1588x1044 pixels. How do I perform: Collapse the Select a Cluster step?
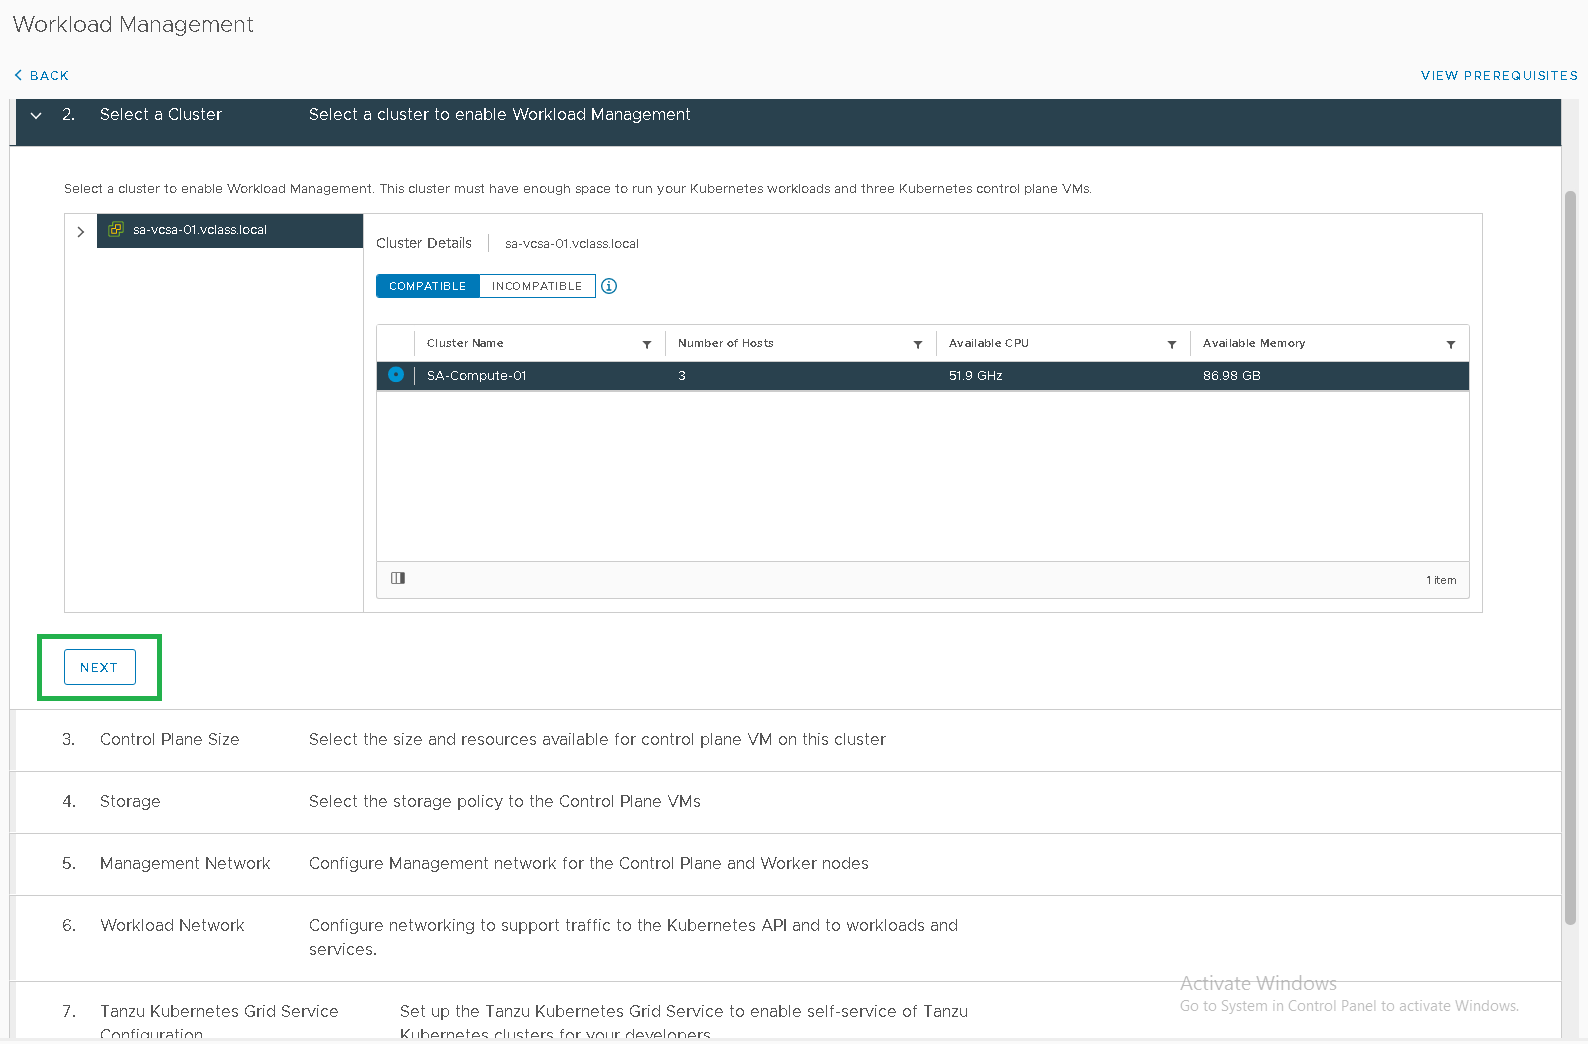click(x=36, y=116)
